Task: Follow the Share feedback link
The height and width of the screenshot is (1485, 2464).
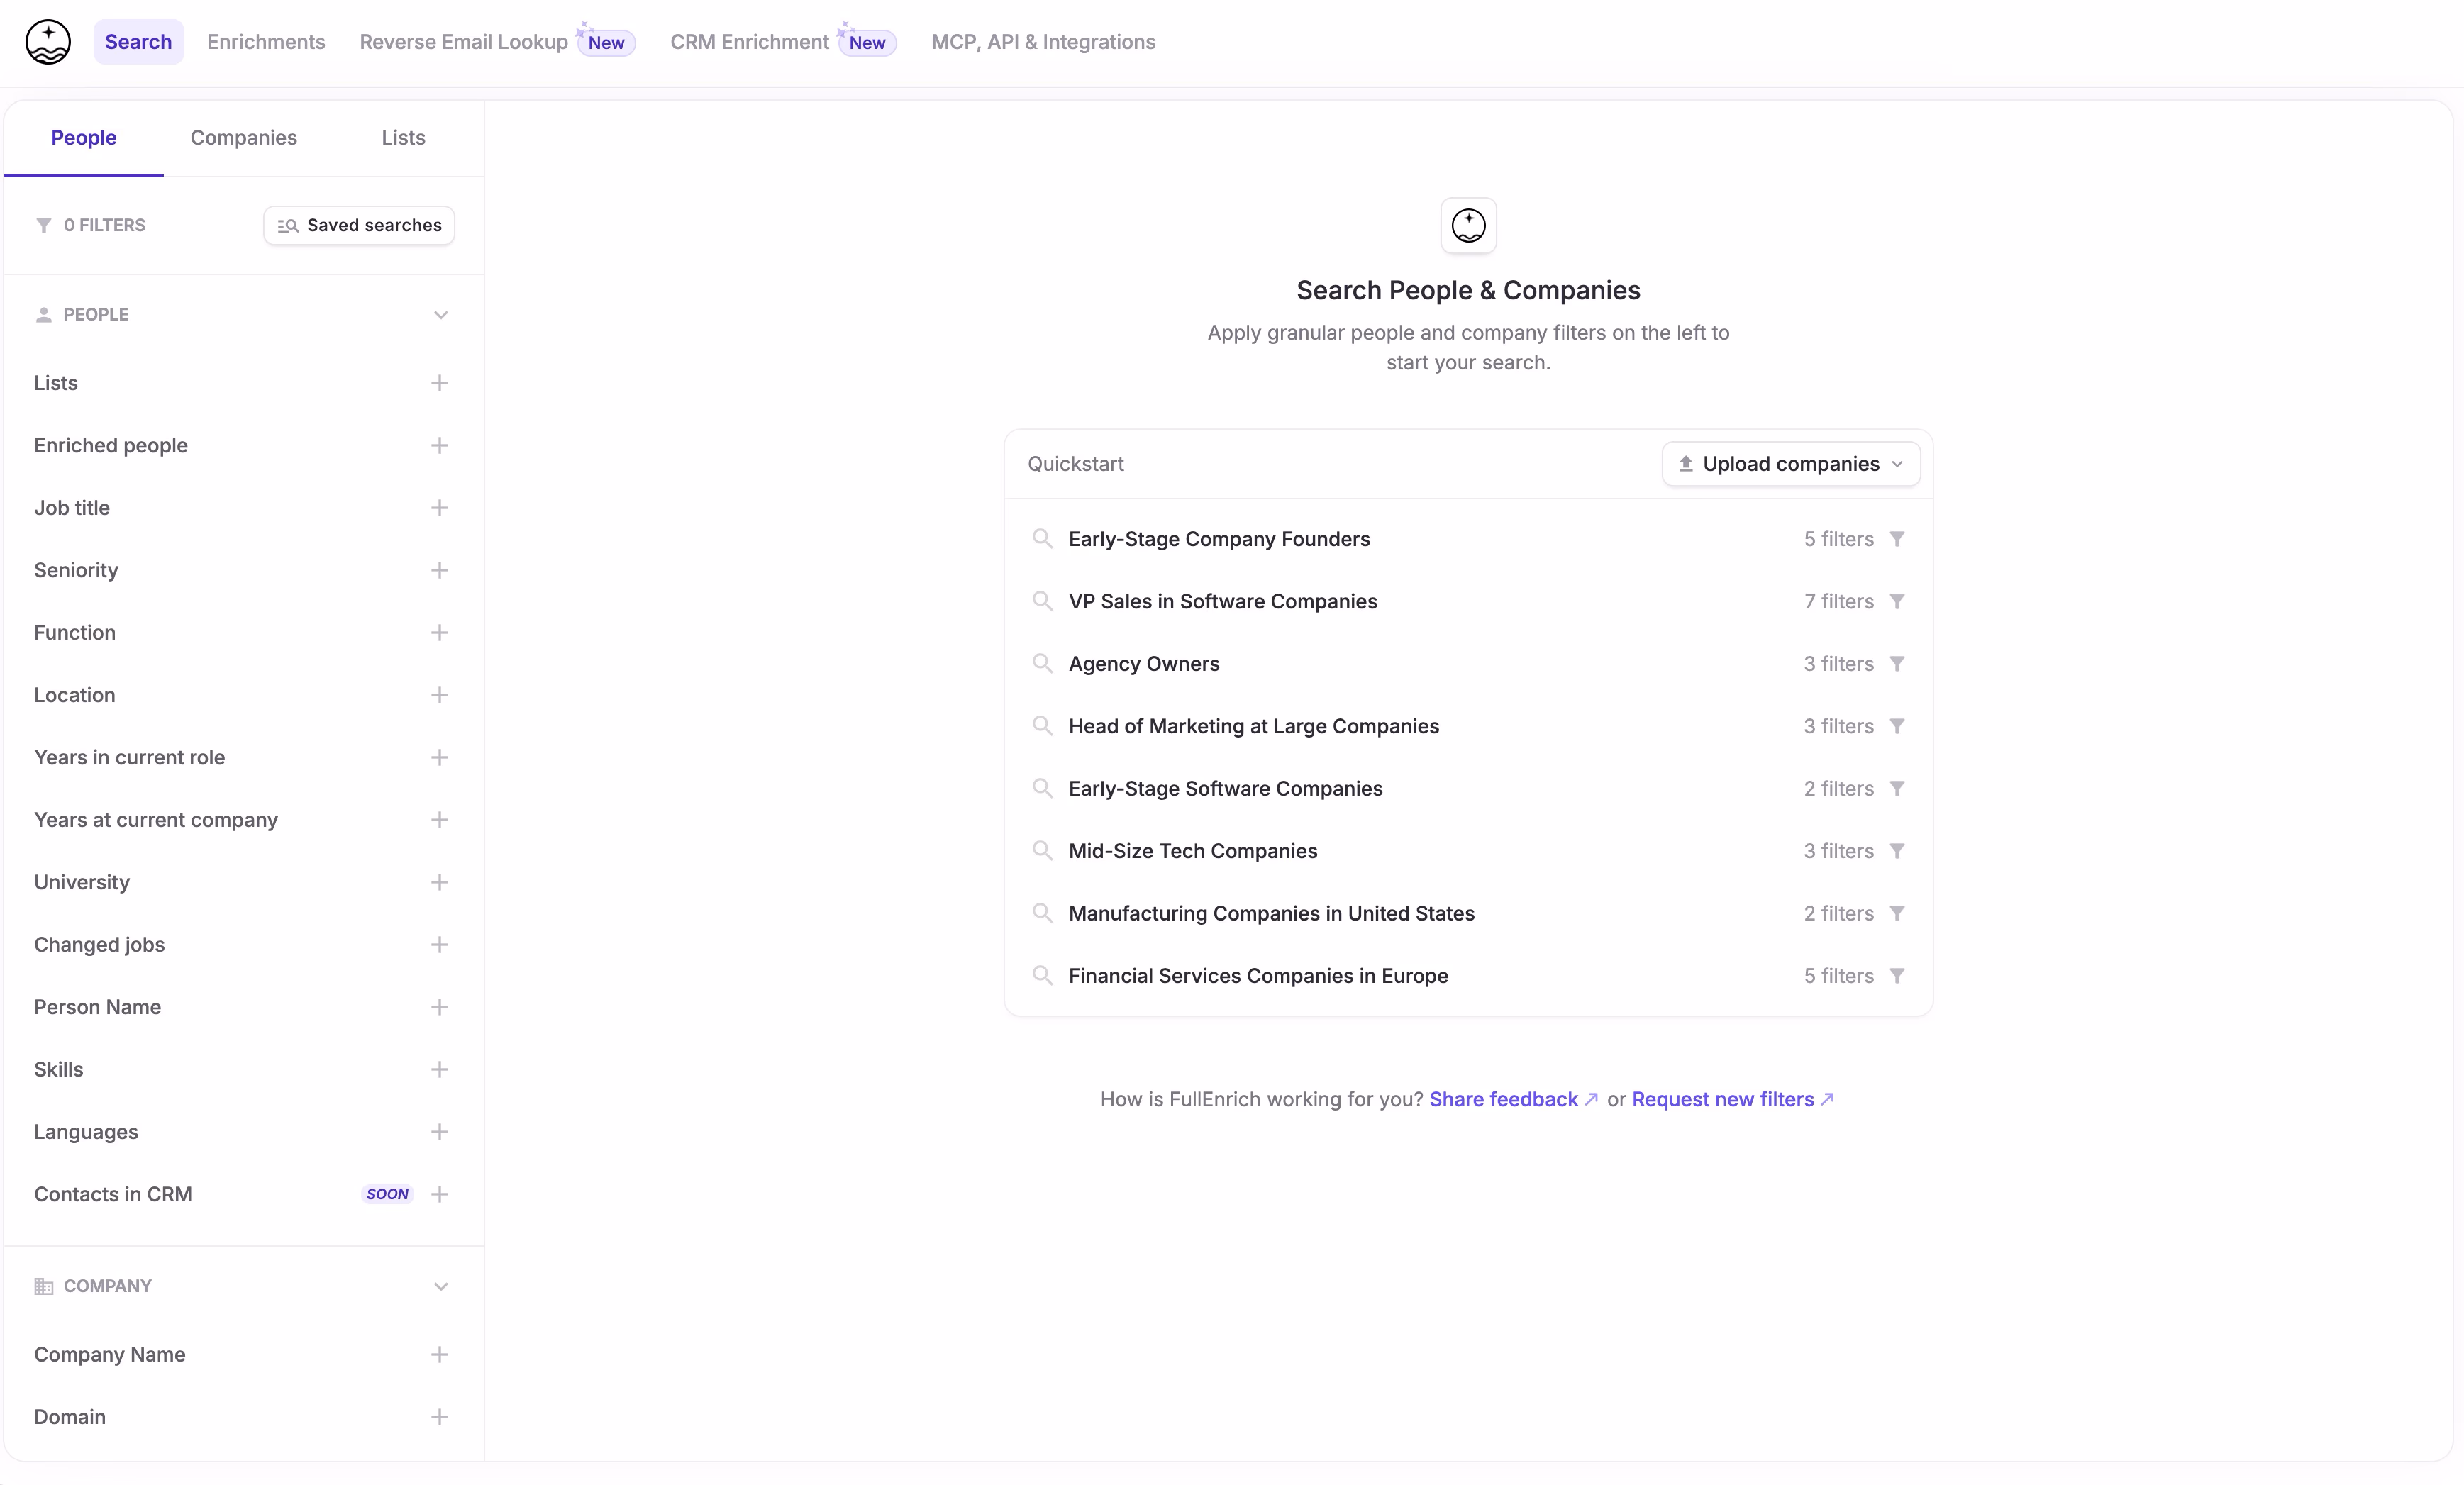Action: coord(1513,1099)
